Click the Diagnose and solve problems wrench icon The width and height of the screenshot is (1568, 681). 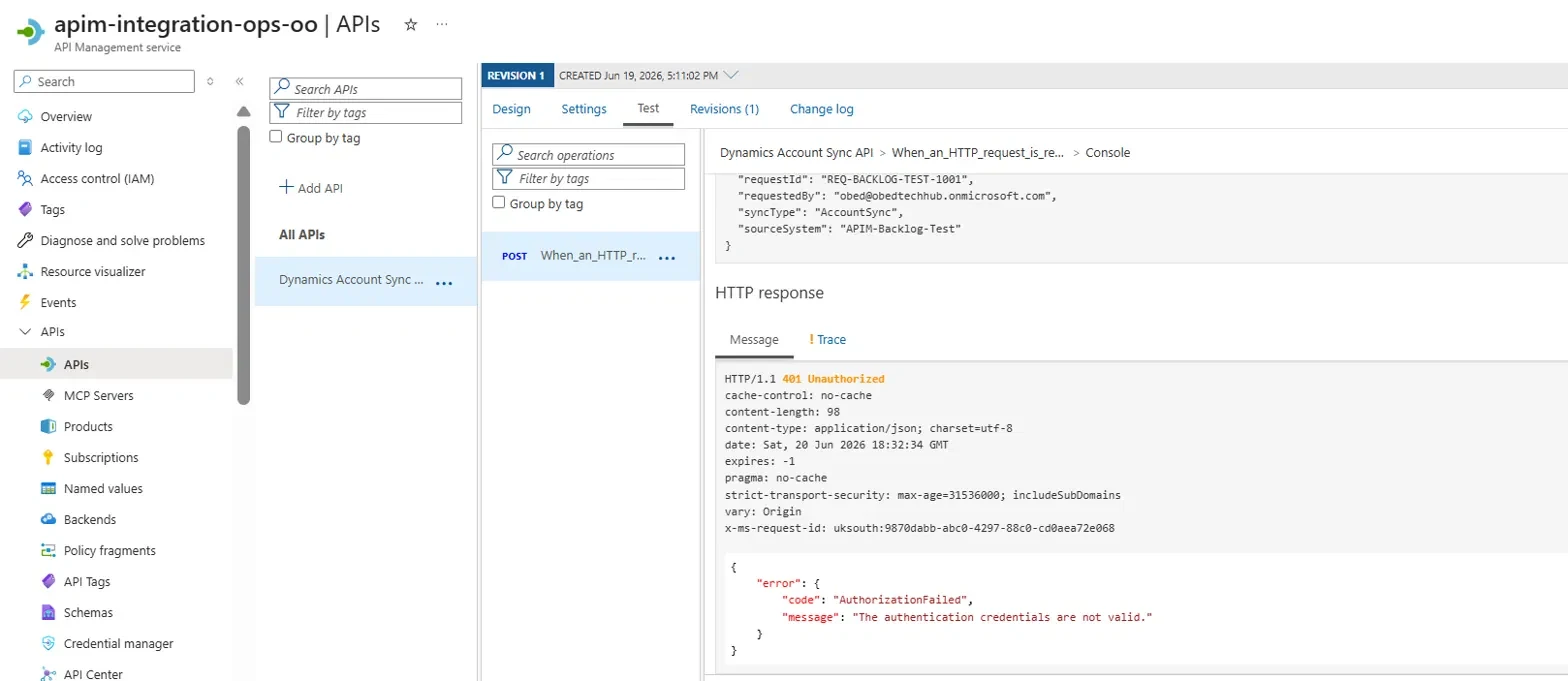click(26, 241)
